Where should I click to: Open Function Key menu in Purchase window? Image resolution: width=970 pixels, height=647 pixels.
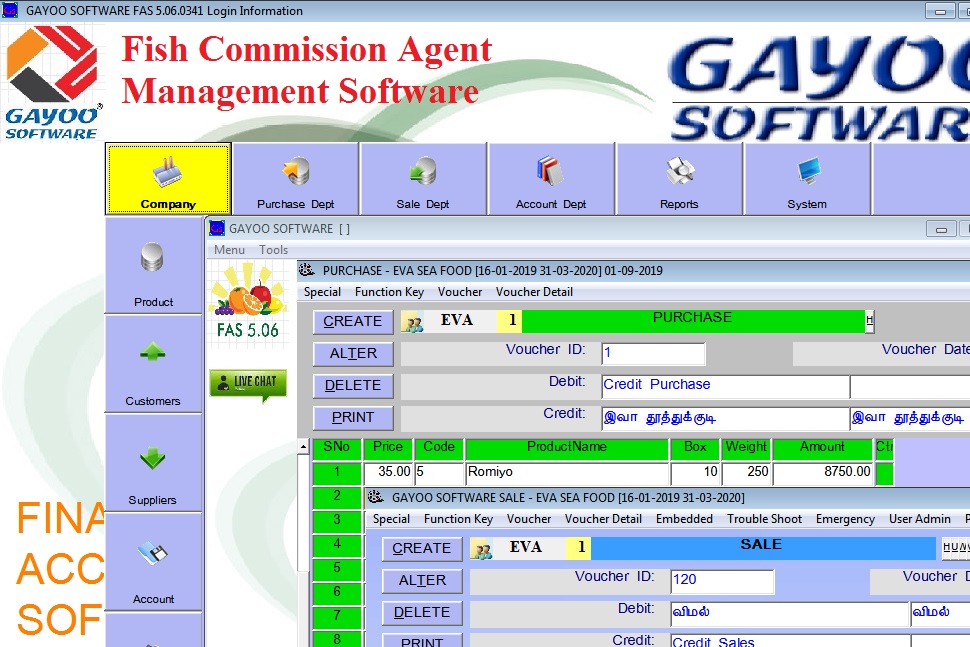[x=389, y=292]
